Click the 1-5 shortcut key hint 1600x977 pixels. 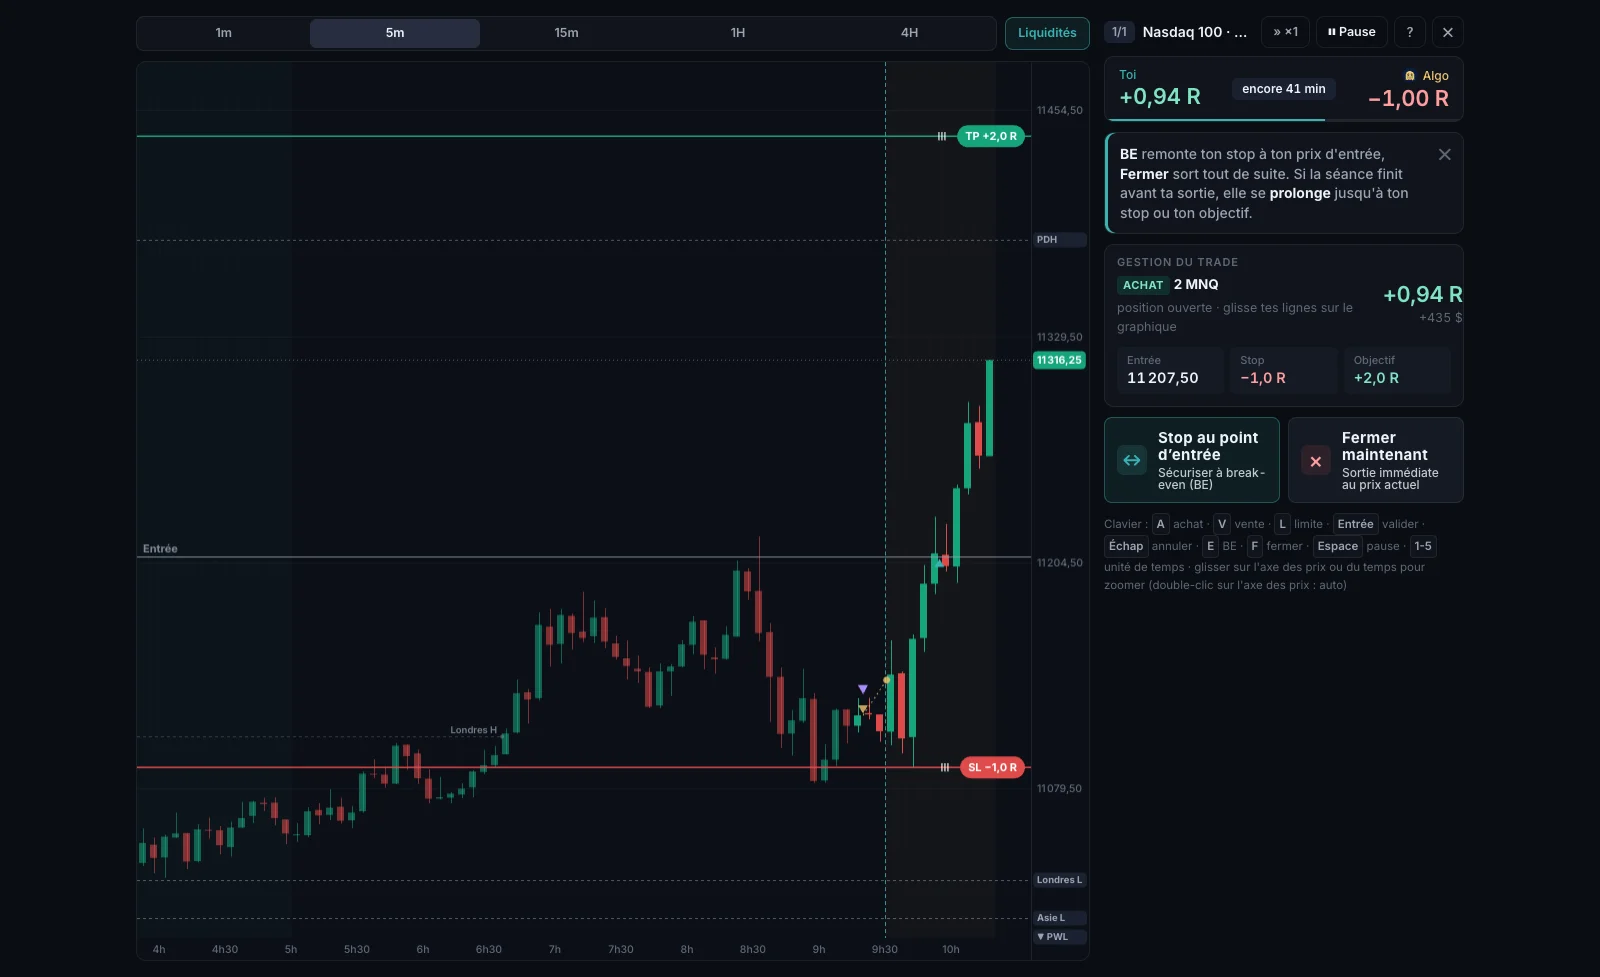click(x=1423, y=546)
